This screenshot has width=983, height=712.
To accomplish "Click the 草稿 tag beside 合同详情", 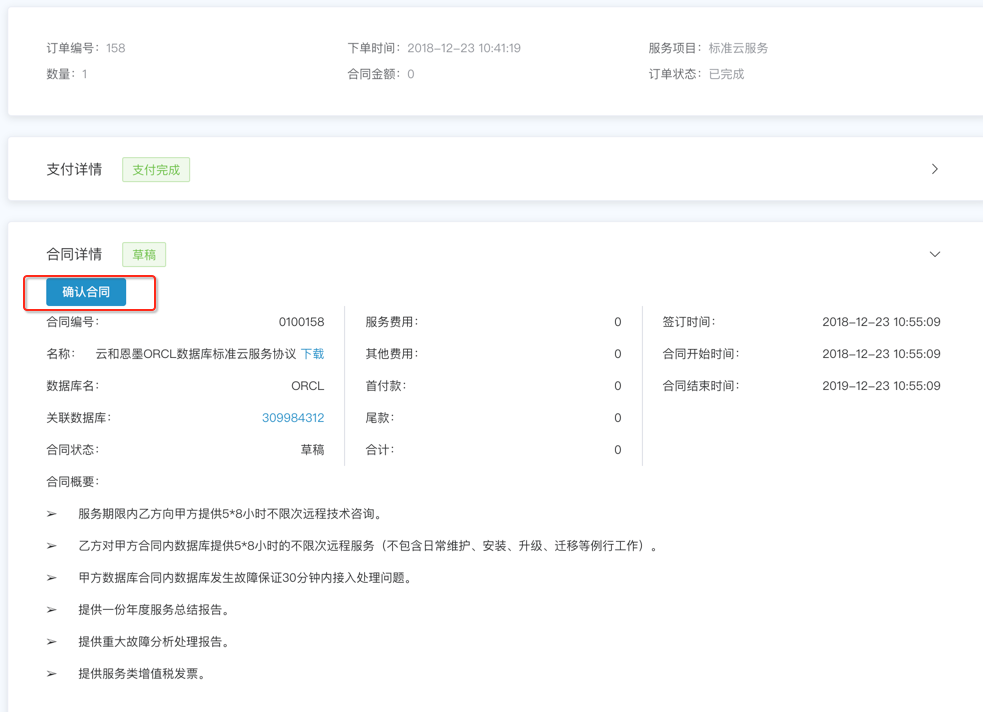I will pos(144,255).
